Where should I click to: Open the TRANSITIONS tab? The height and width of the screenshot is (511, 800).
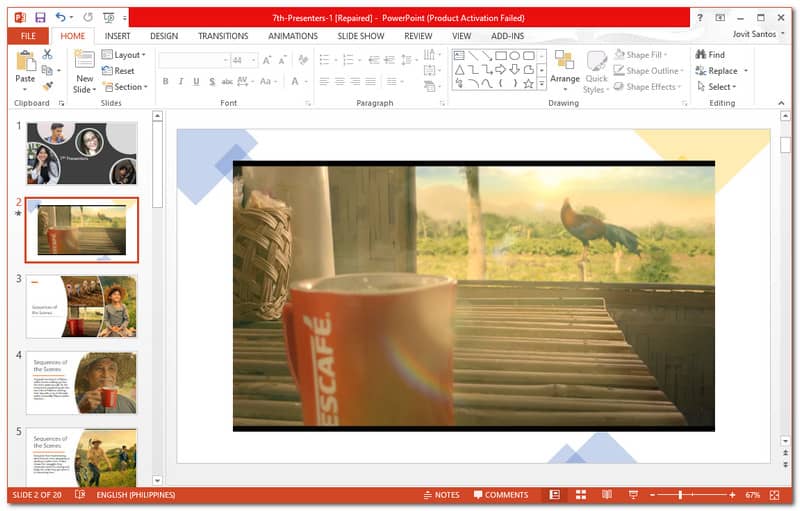click(x=223, y=36)
